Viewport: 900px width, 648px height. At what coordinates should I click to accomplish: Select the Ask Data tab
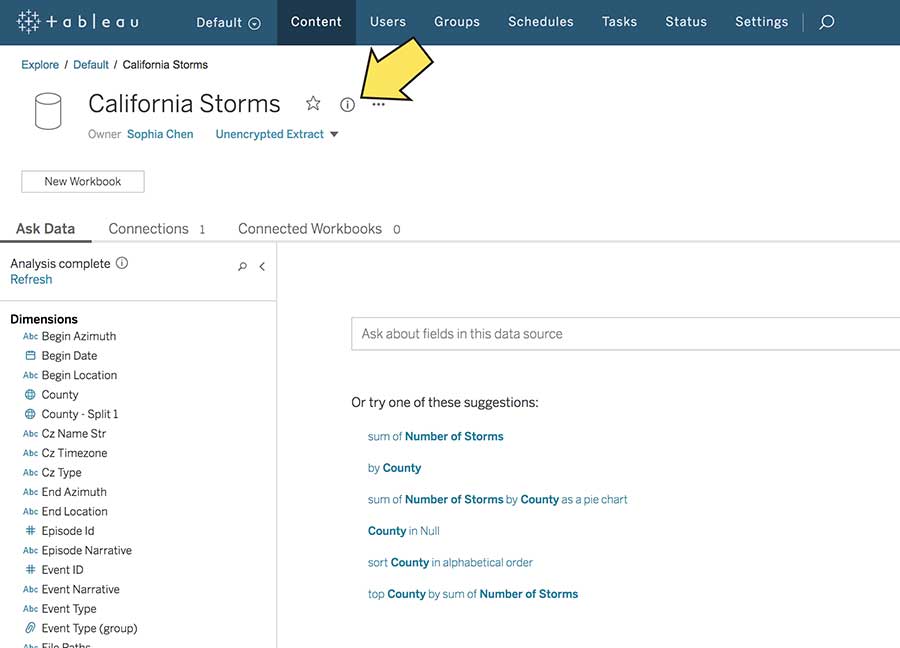(45, 228)
